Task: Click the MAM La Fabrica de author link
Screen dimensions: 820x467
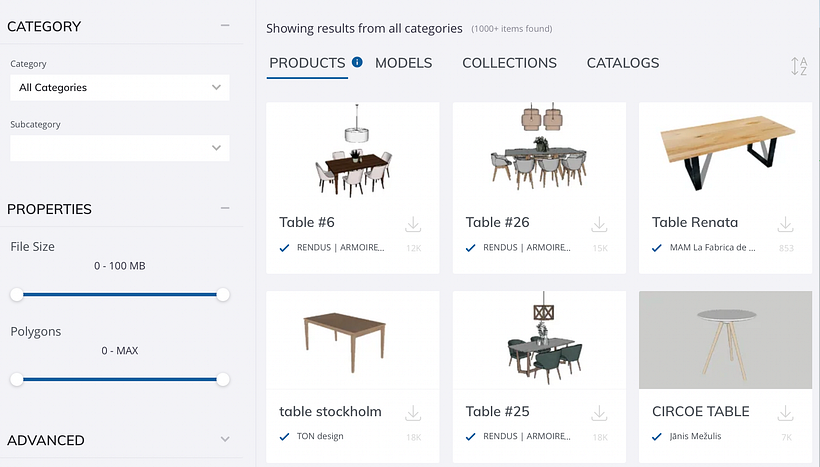Action: (x=713, y=247)
